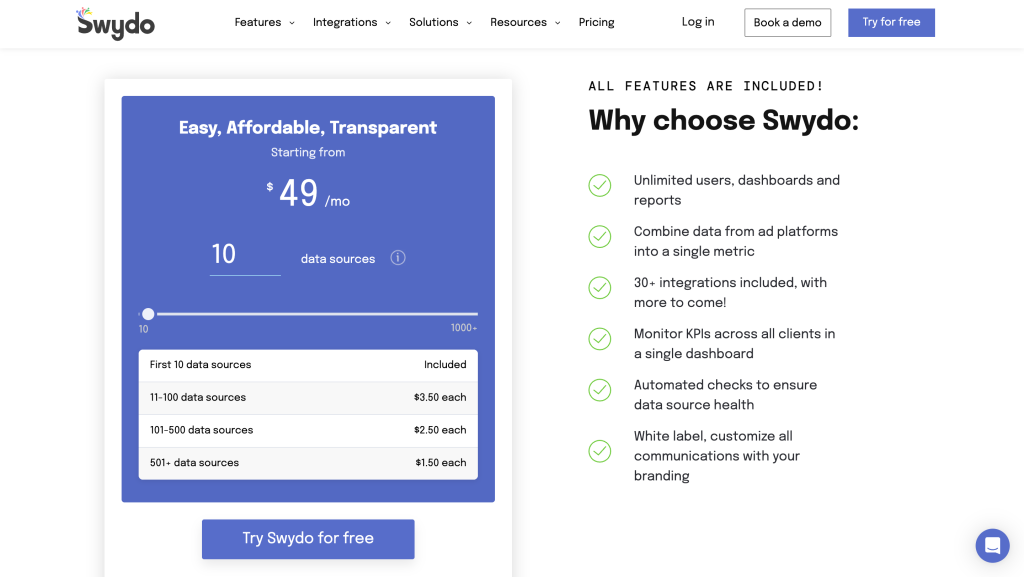Click the checkmark beside Automated checks
This screenshot has width=1024, height=577.
[600, 390]
